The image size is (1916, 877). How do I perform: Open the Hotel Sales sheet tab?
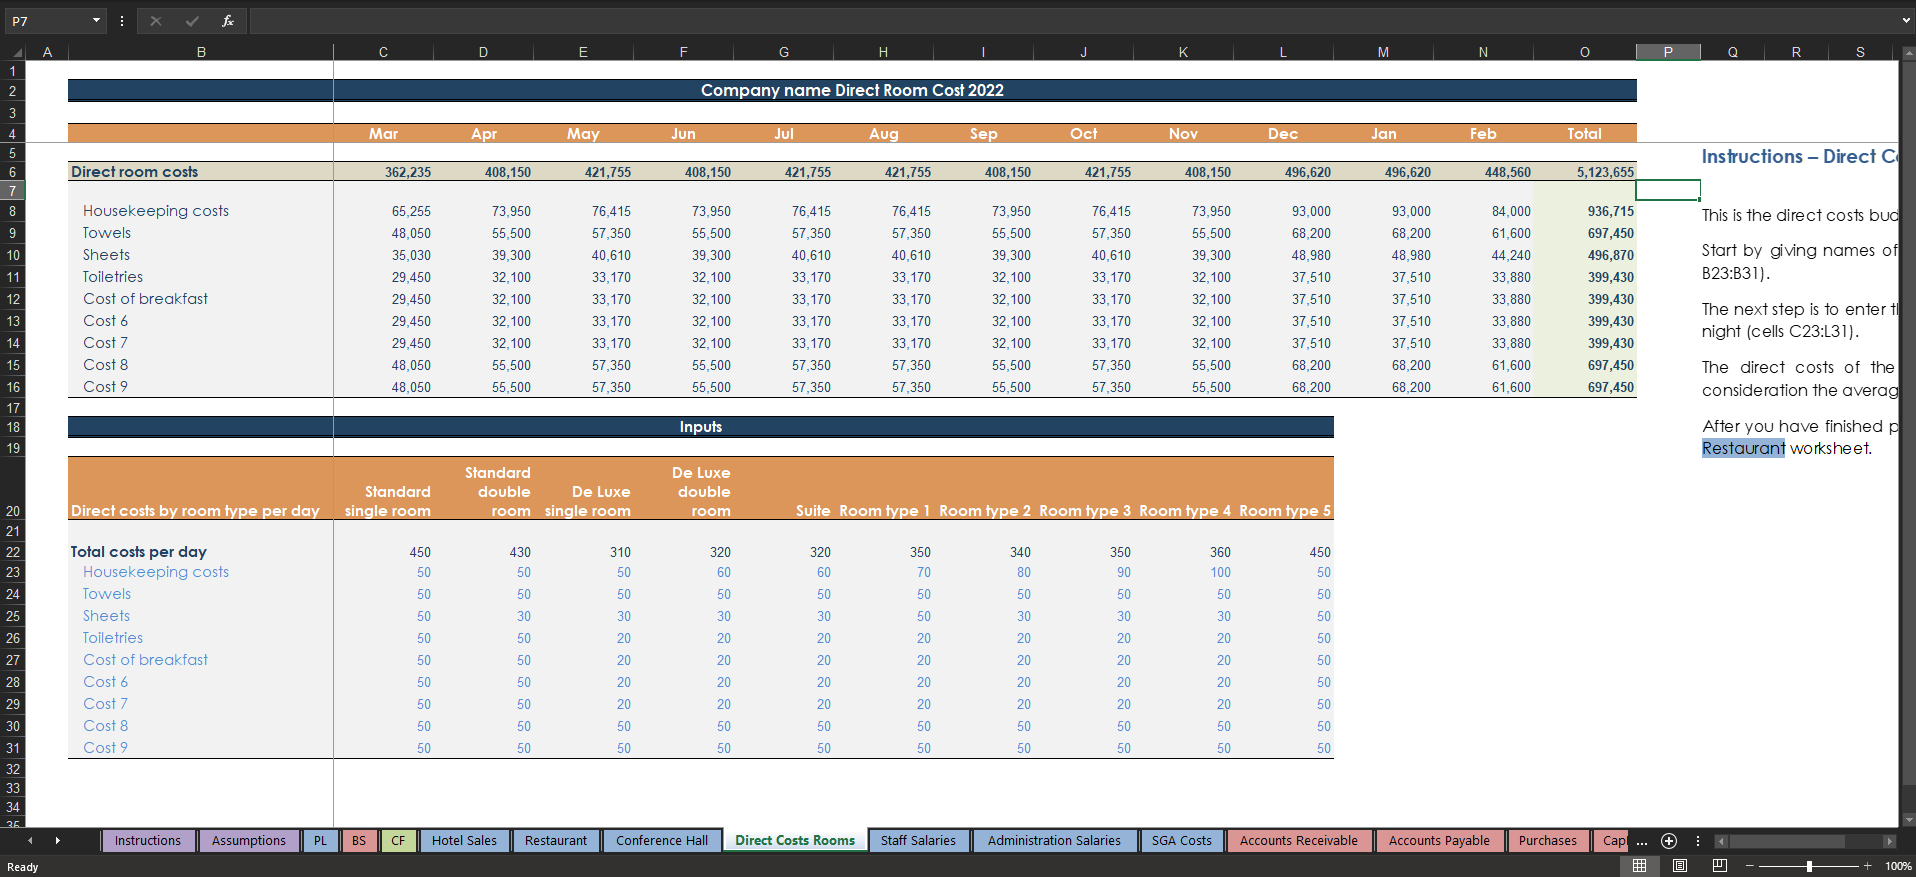pos(464,841)
